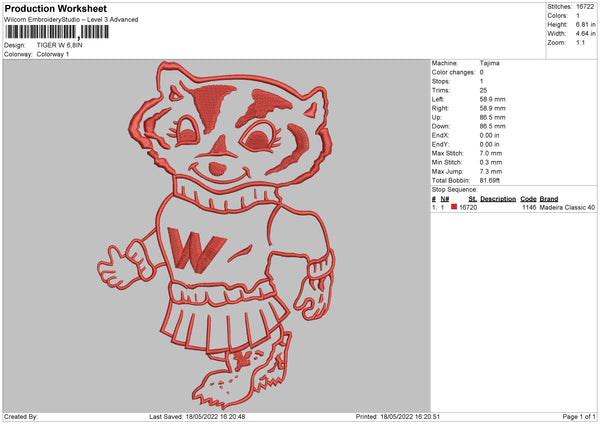Click the 'Color changes:' label

click(453, 72)
